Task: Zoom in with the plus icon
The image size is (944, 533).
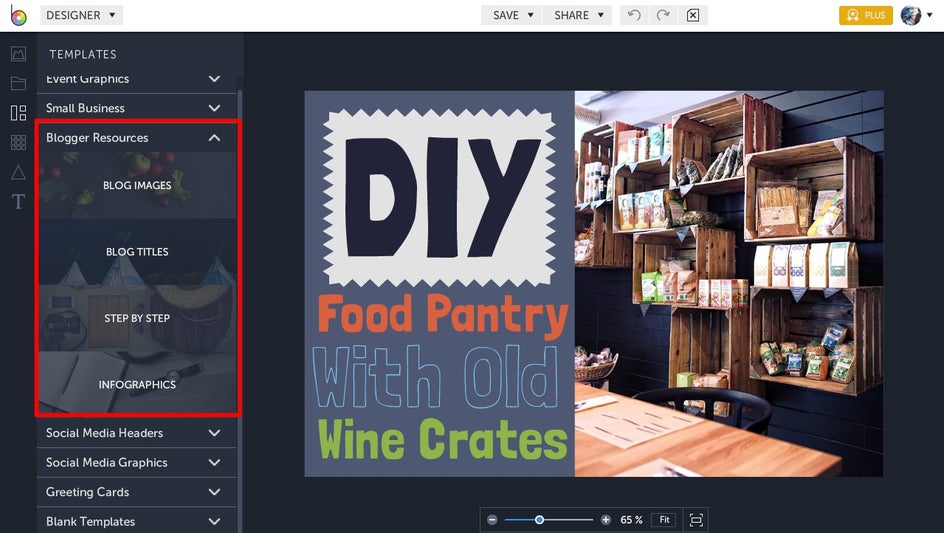Action: (606, 520)
